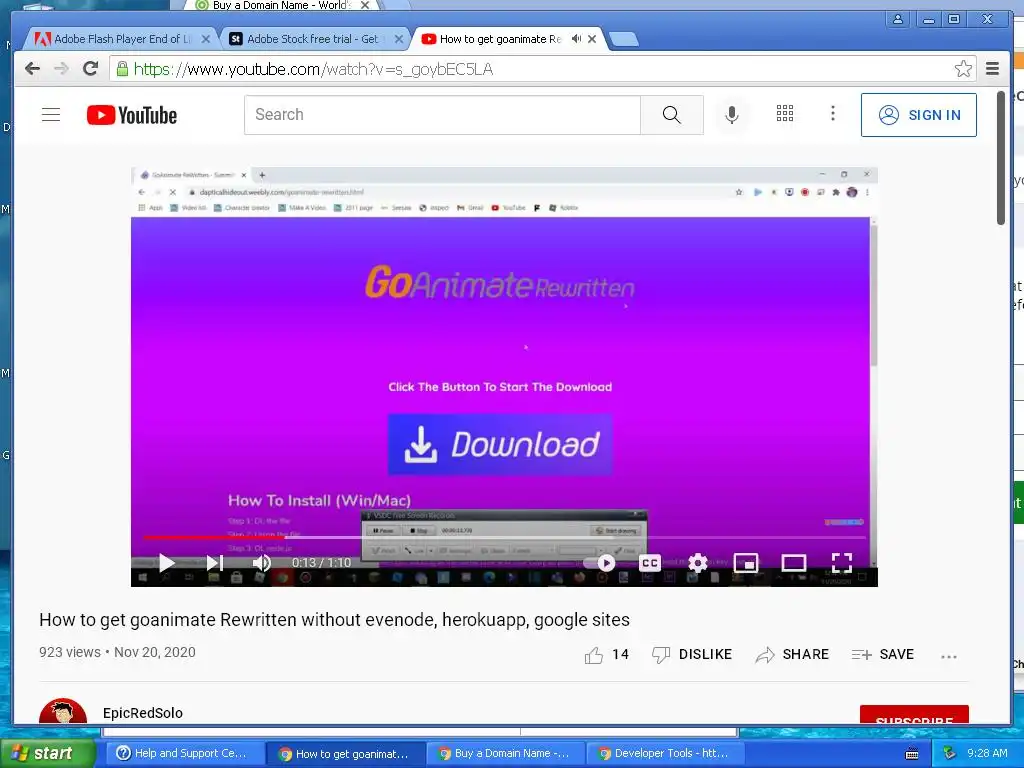Reload the YouTube page
The height and width of the screenshot is (768, 1024).
(90, 69)
